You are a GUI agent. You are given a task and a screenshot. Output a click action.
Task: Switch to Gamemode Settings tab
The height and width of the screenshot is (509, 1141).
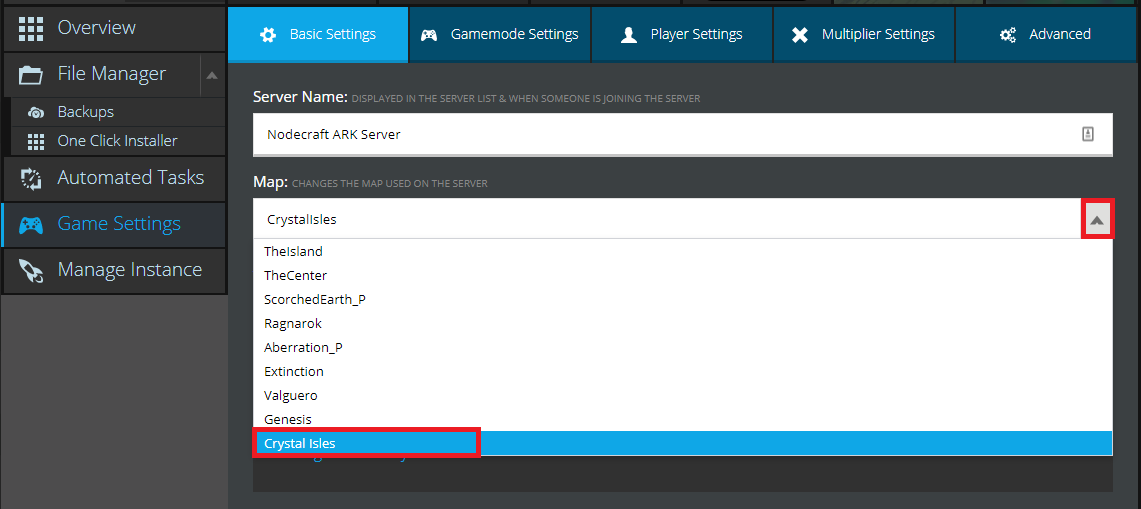[x=500, y=34]
